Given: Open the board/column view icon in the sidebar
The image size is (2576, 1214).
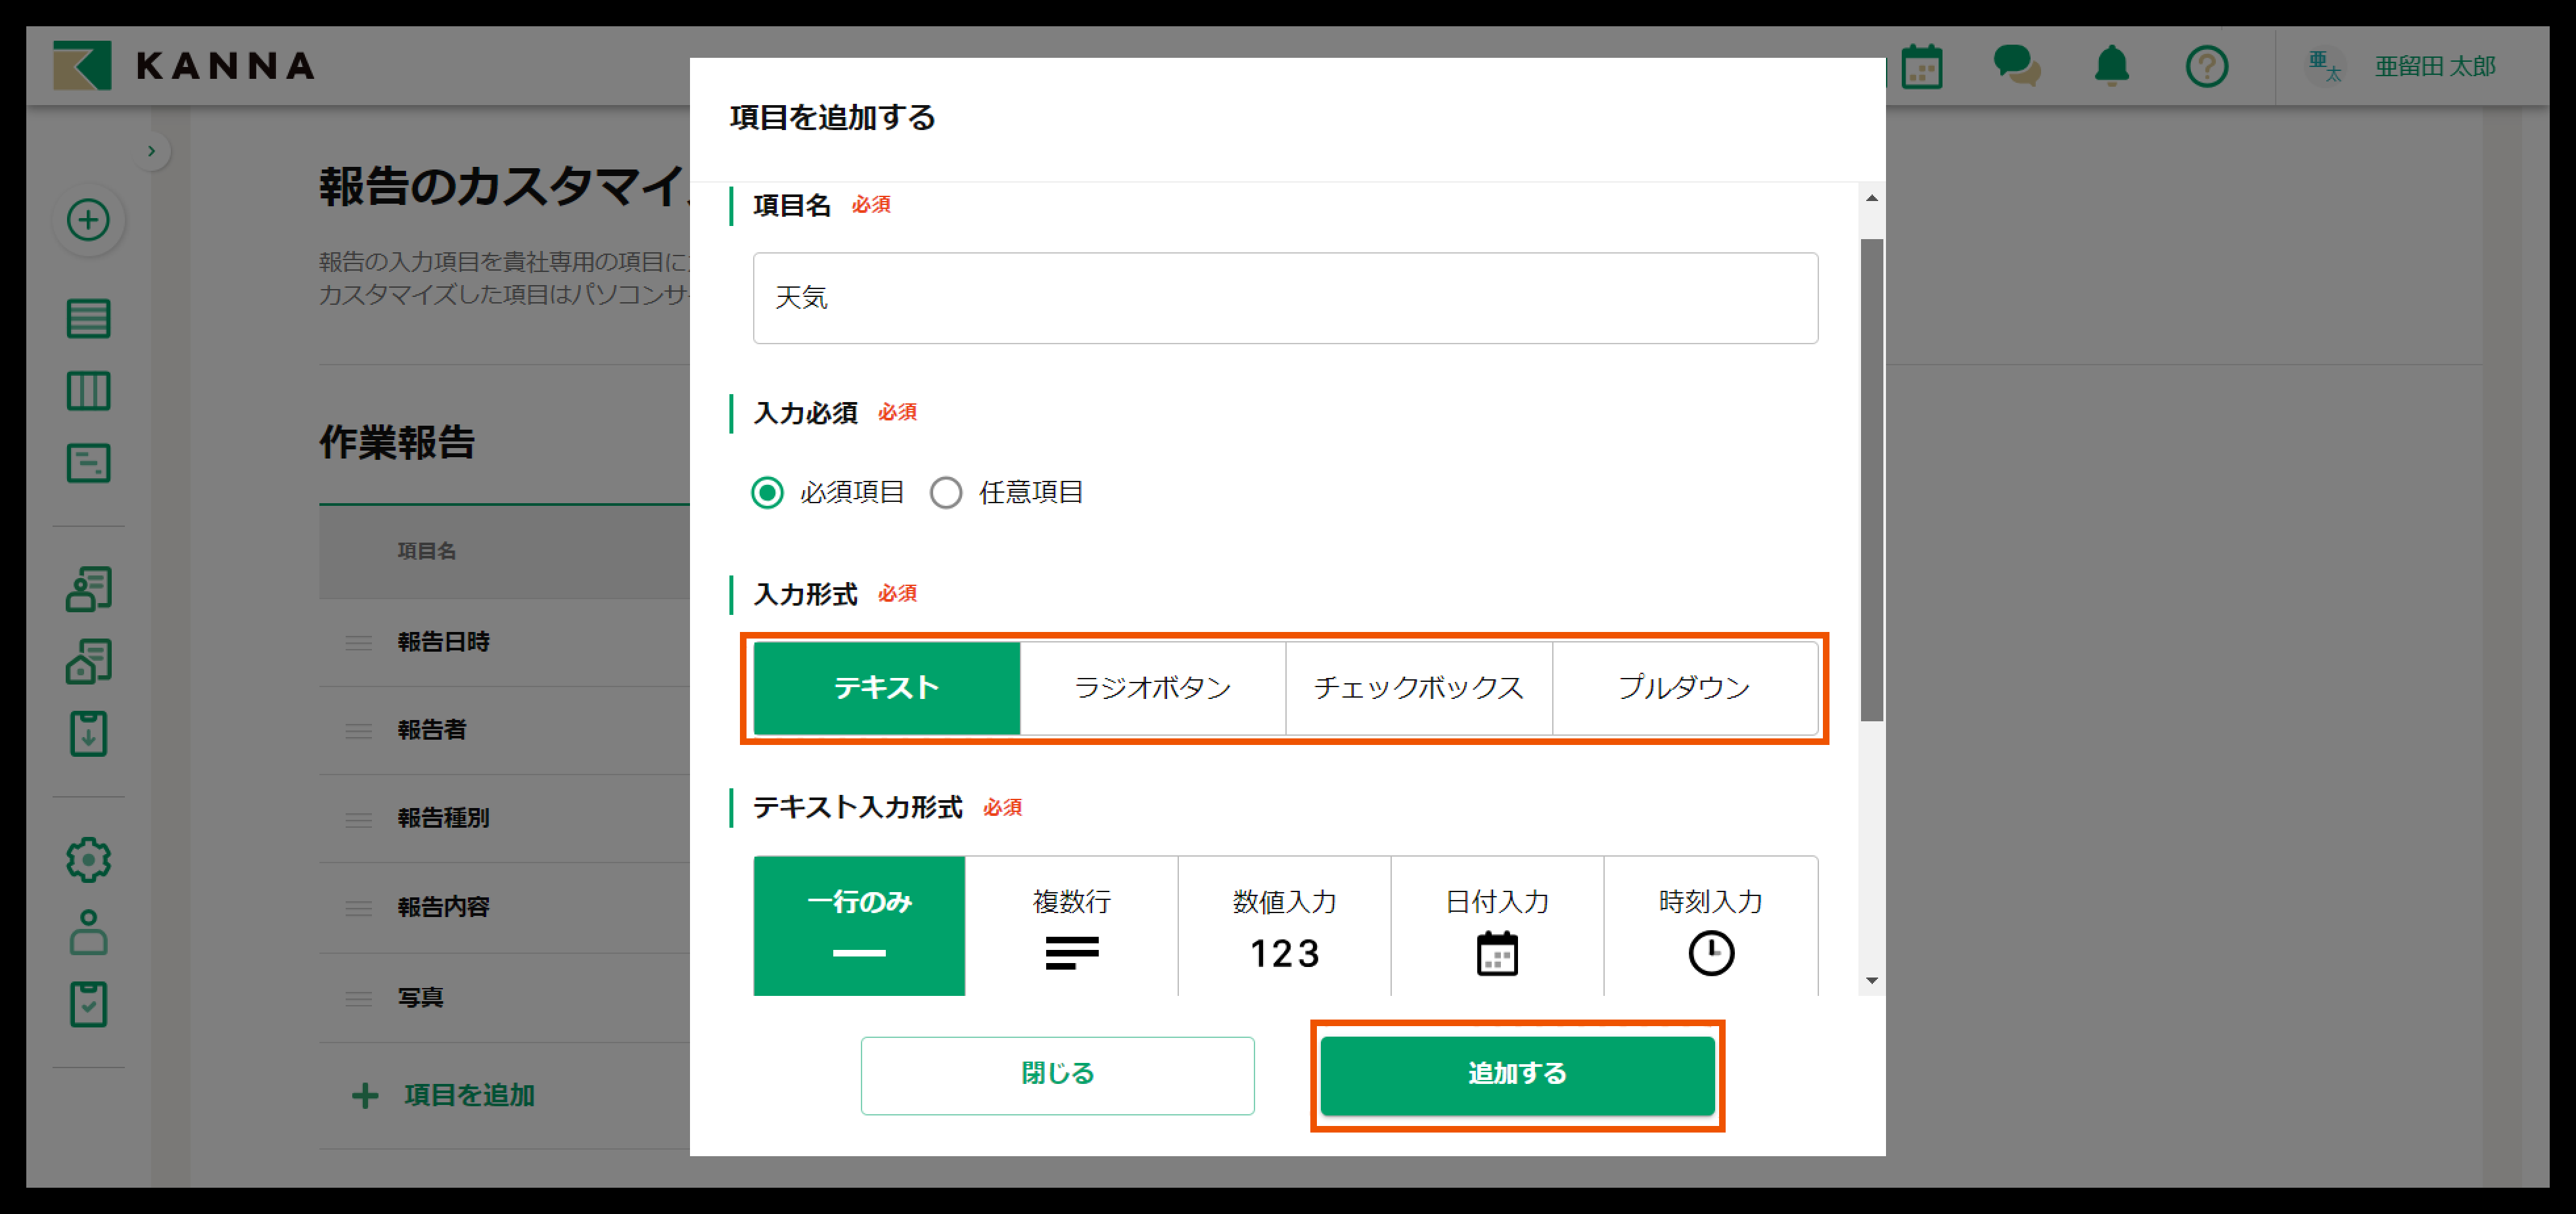Looking at the screenshot, I should (88, 391).
